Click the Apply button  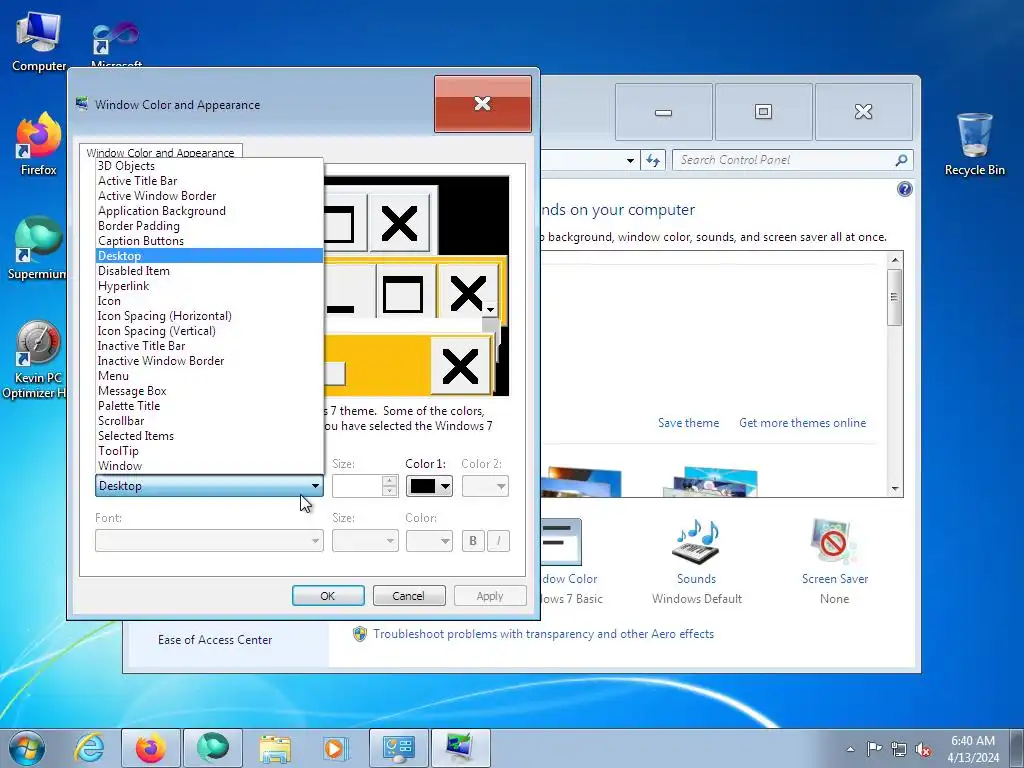point(490,596)
